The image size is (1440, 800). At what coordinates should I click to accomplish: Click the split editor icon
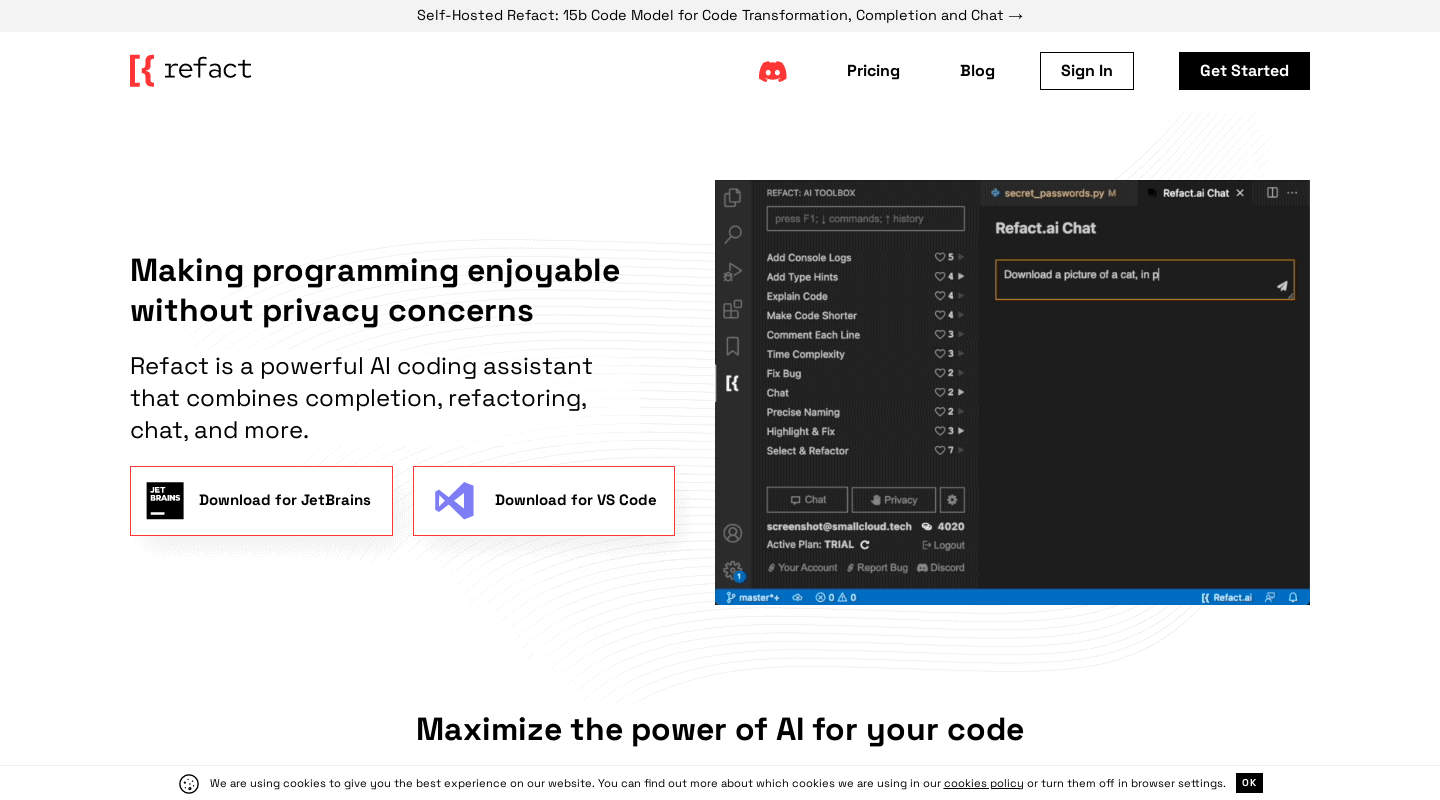coord(1272,193)
